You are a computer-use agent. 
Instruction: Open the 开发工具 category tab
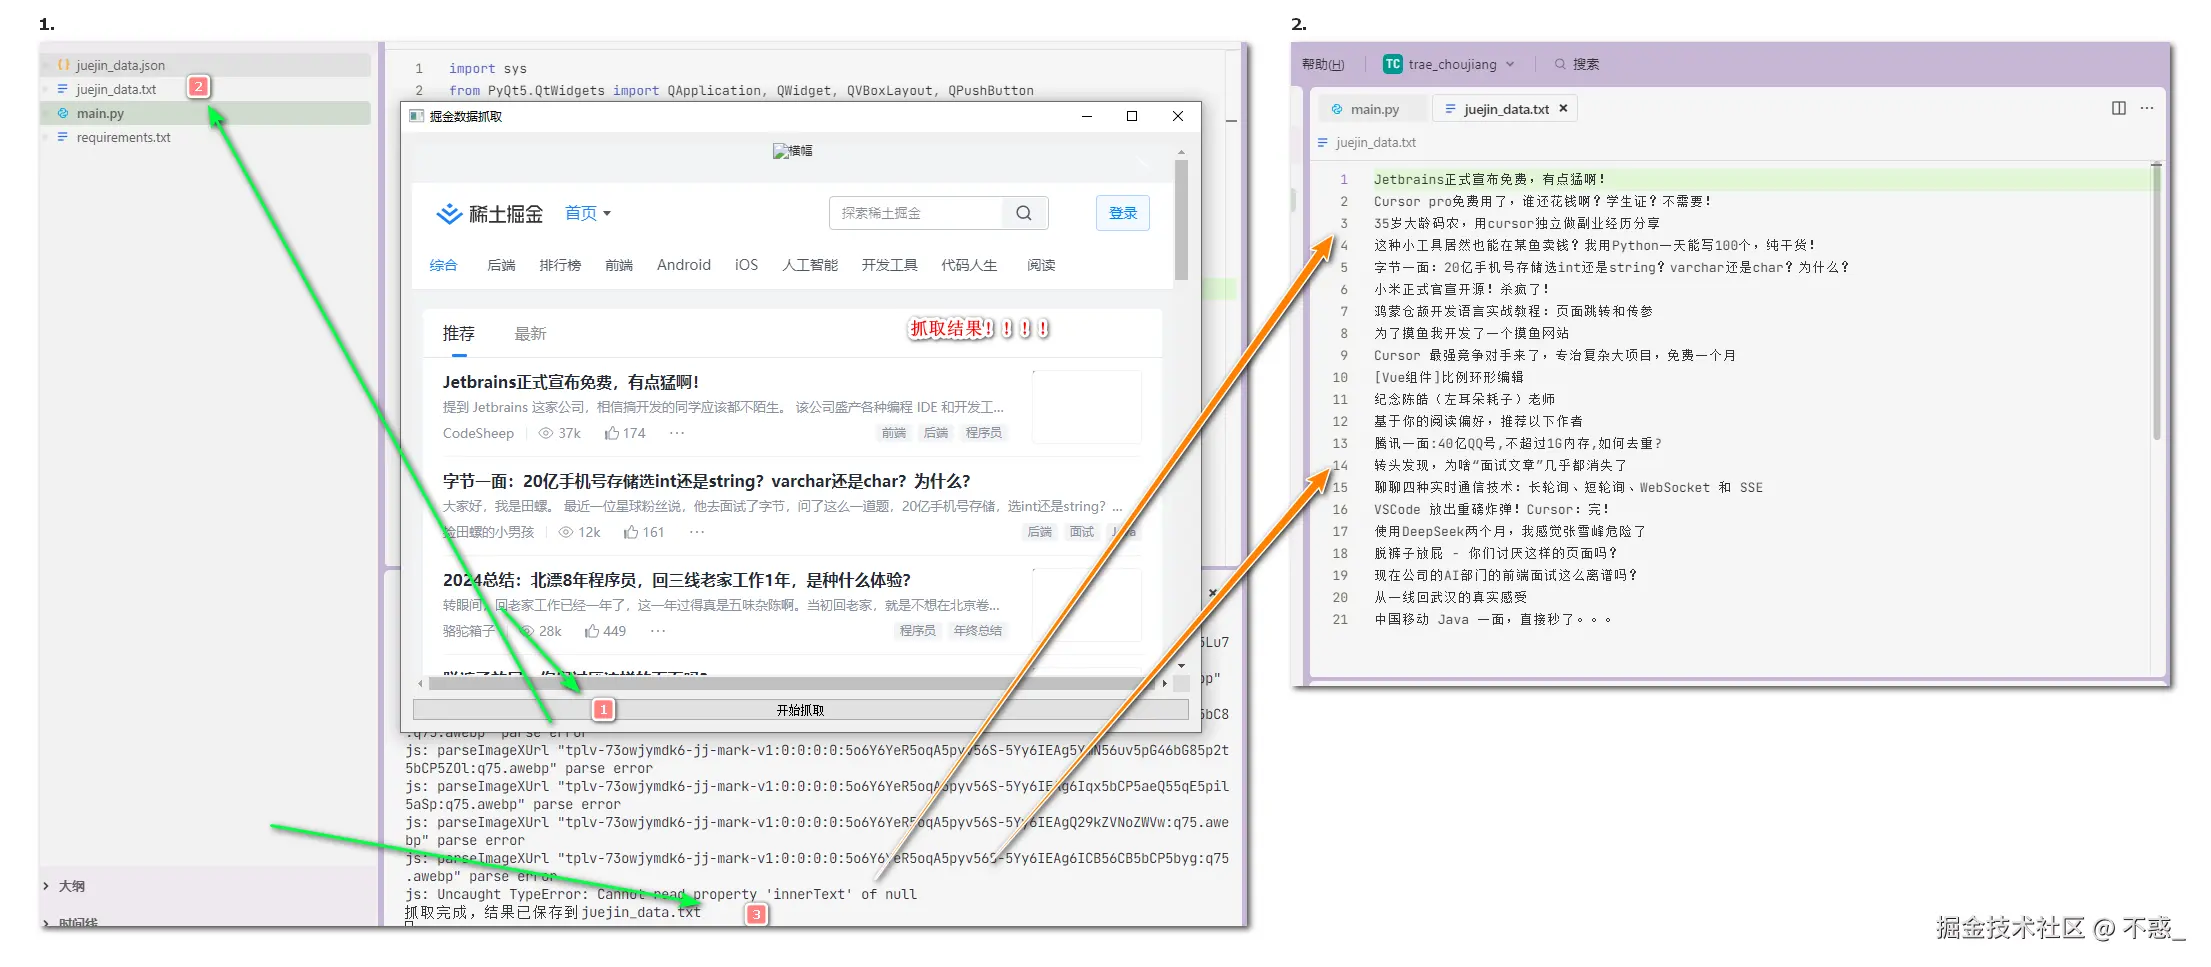[x=890, y=265]
